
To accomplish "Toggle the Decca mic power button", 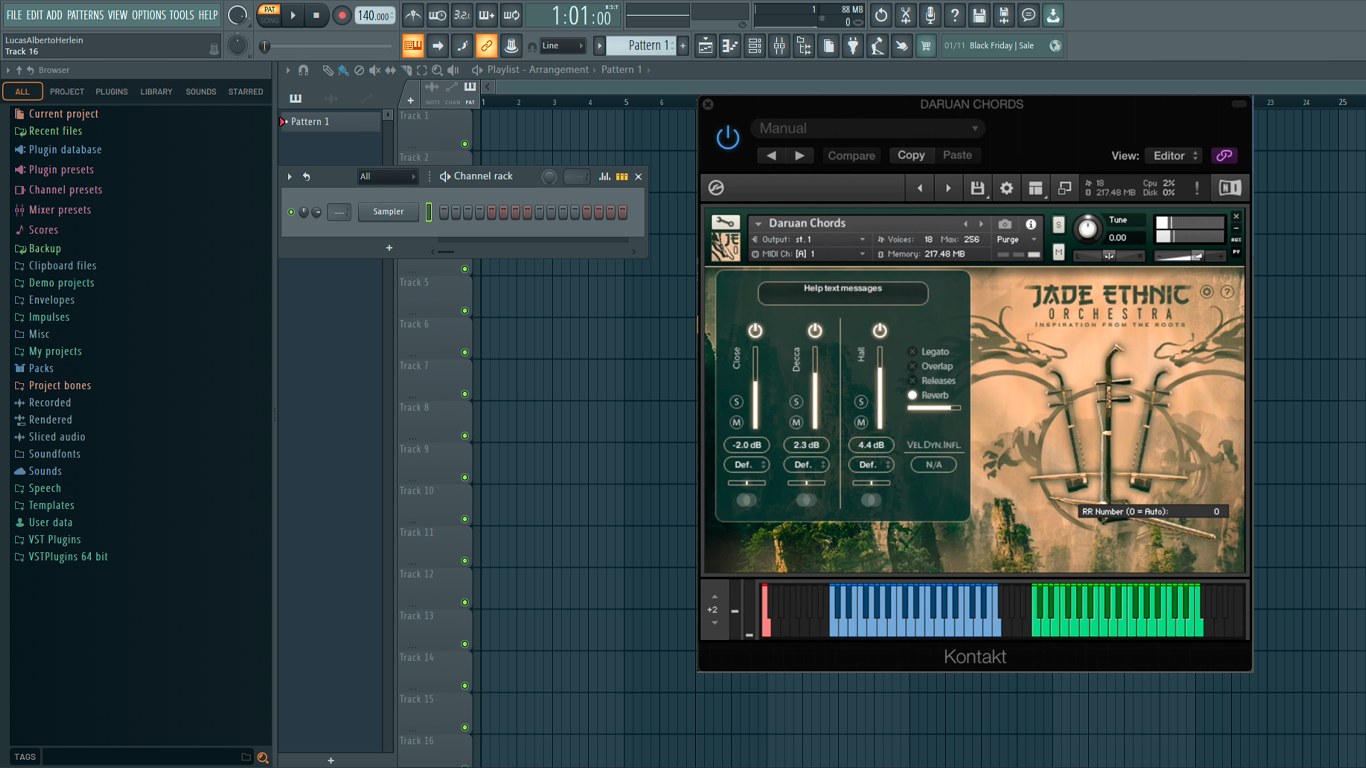I will tap(815, 331).
